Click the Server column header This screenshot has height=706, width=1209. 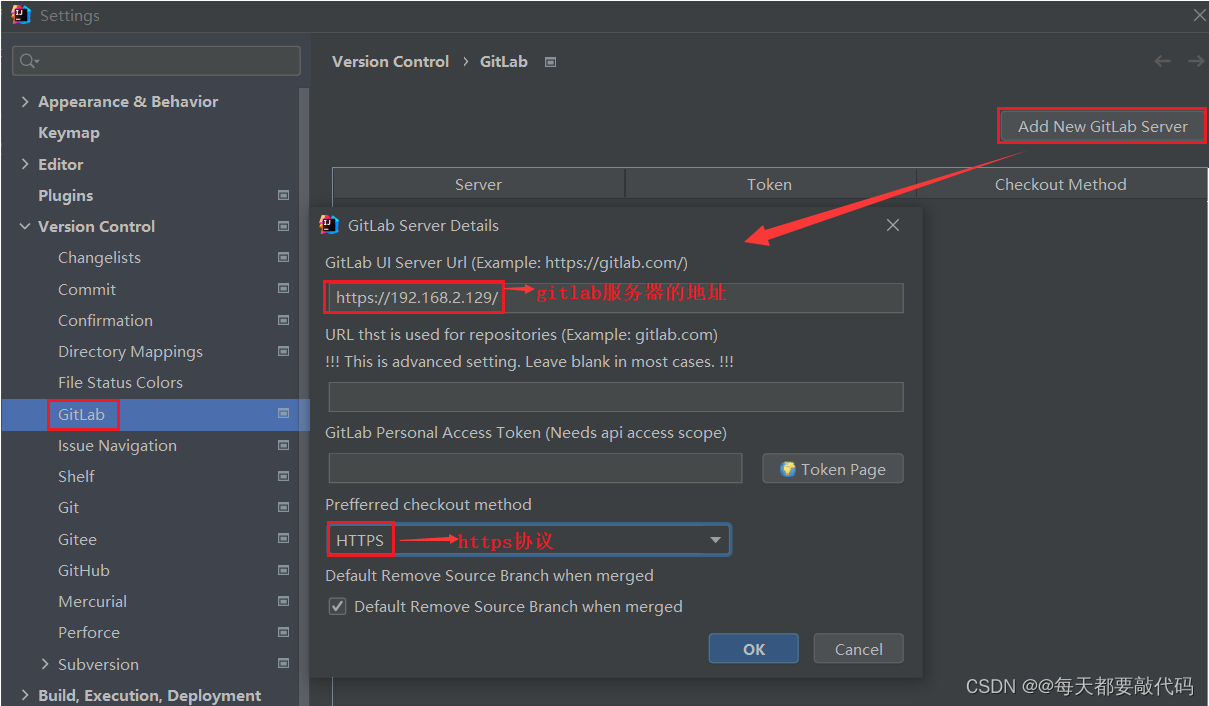(x=478, y=184)
